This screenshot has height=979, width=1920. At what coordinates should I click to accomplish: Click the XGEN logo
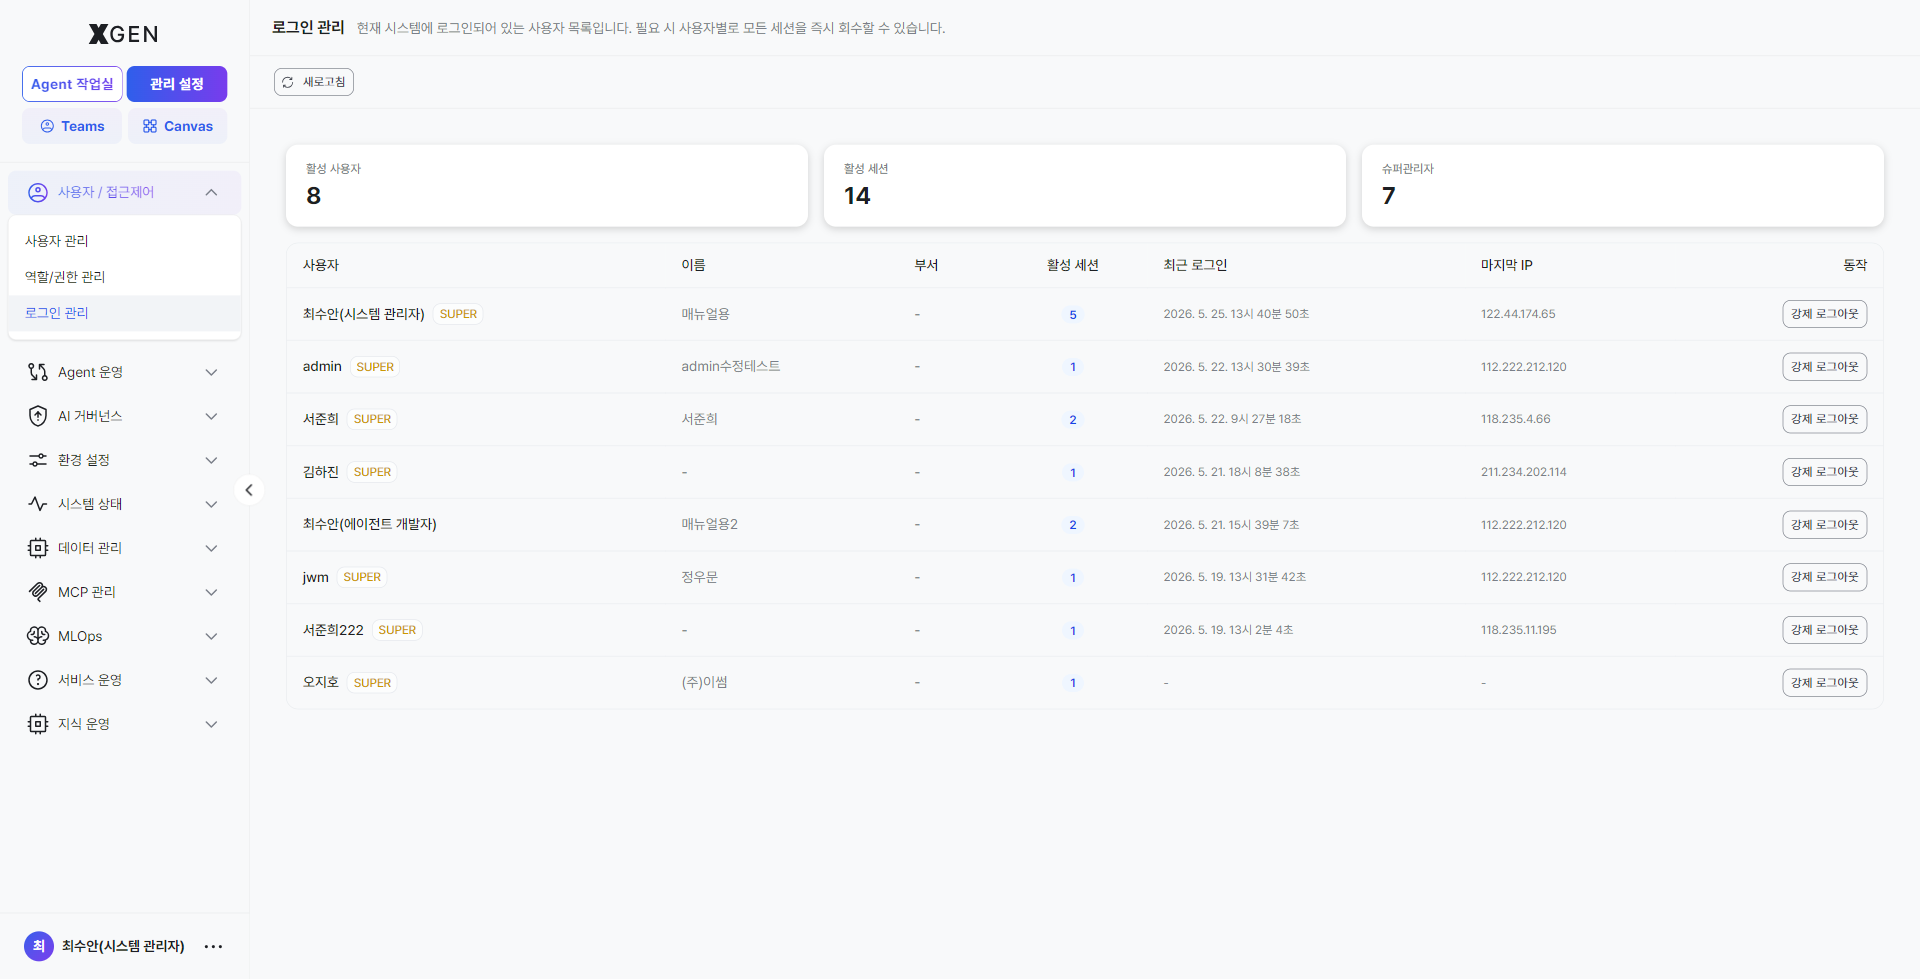tap(124, 34)
